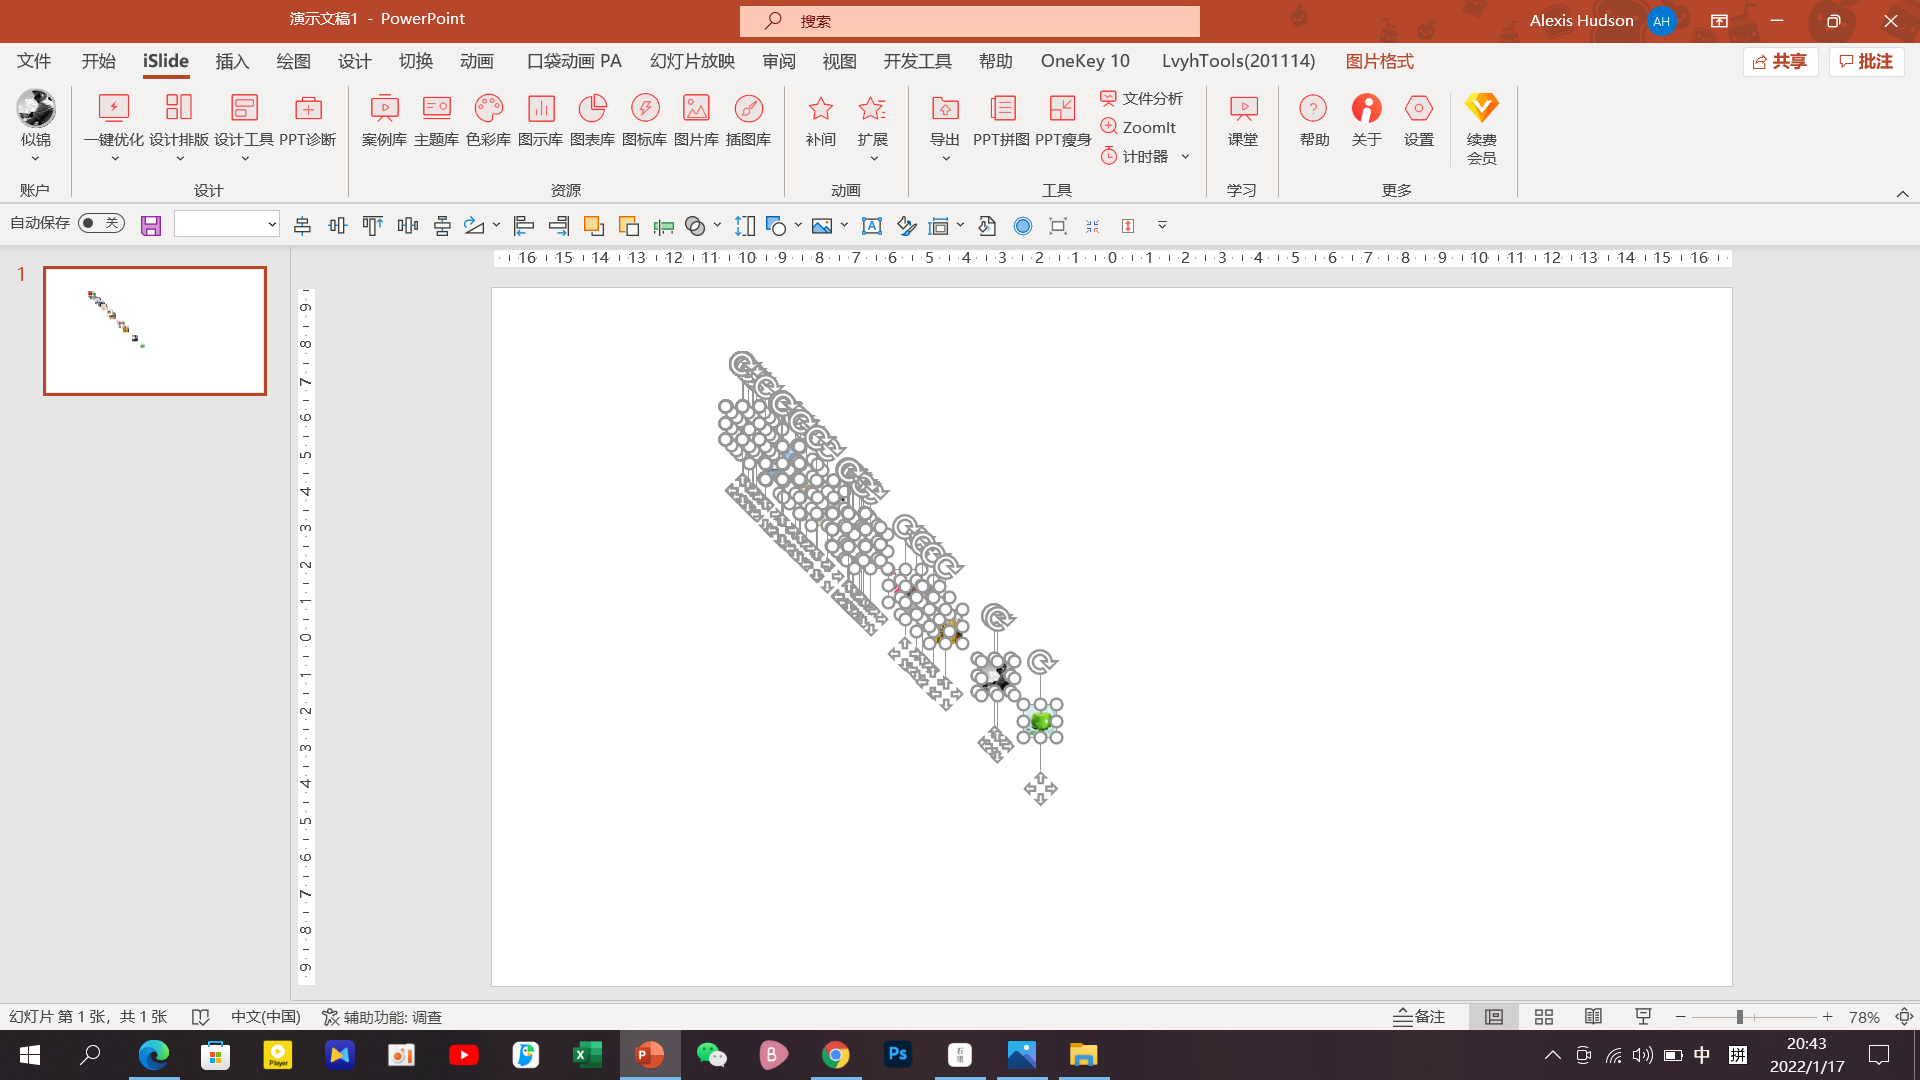Expand the 计时器 timer dropdown
Viewport: 1920px width, 1080px height.
click(1185, 157)
